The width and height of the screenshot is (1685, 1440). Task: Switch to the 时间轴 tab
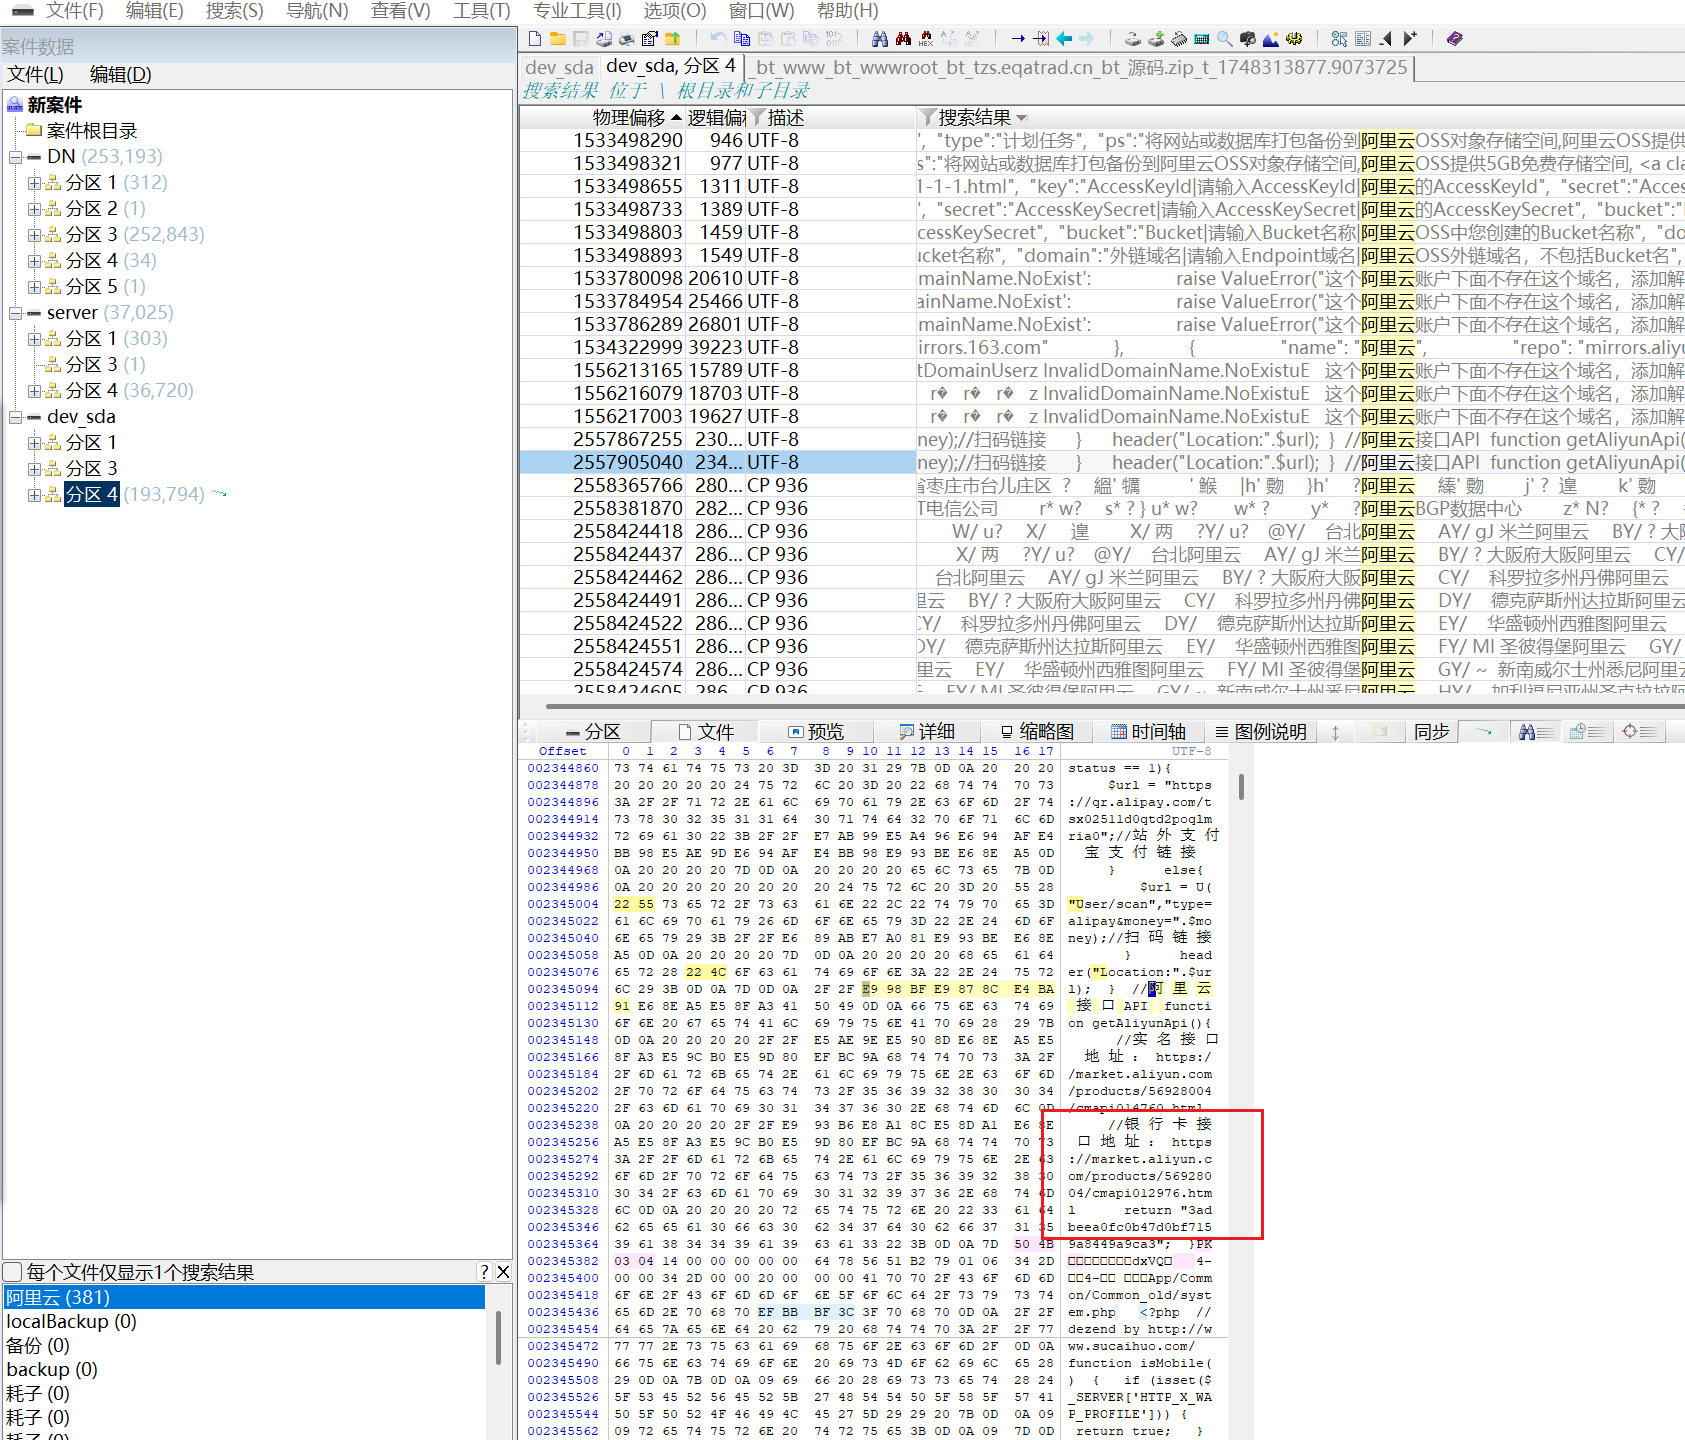[x=1147, y=732]
